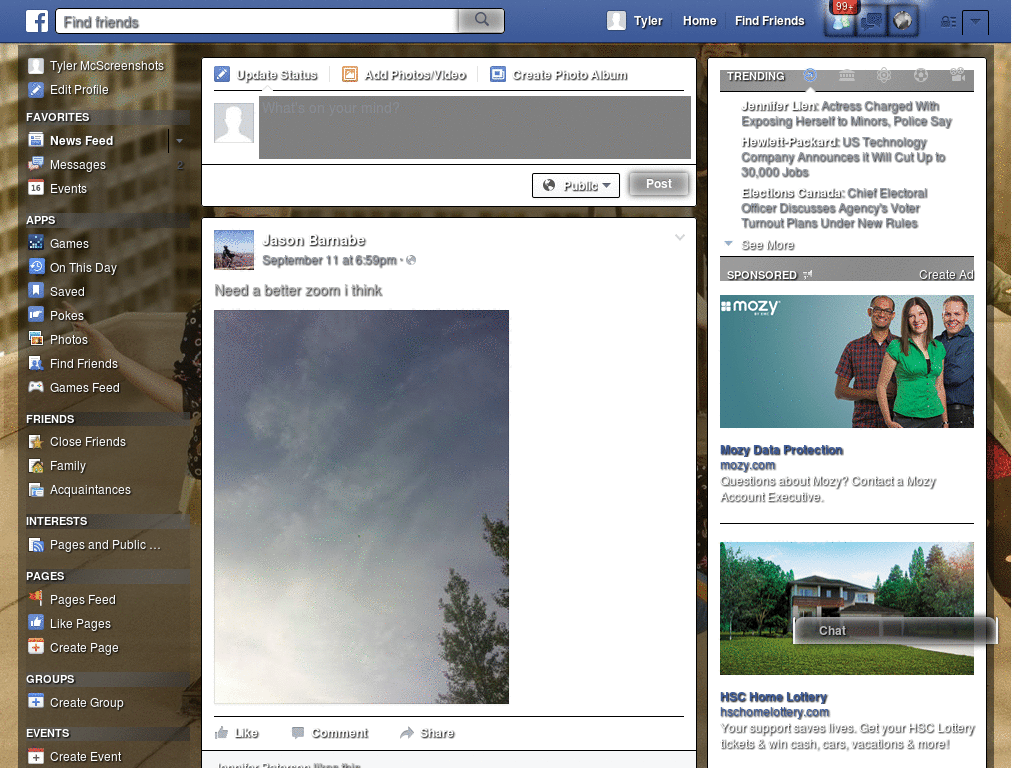Share Jason Barnabe's post
This screenshot has height=768, width=1024.
coord(427,733)
